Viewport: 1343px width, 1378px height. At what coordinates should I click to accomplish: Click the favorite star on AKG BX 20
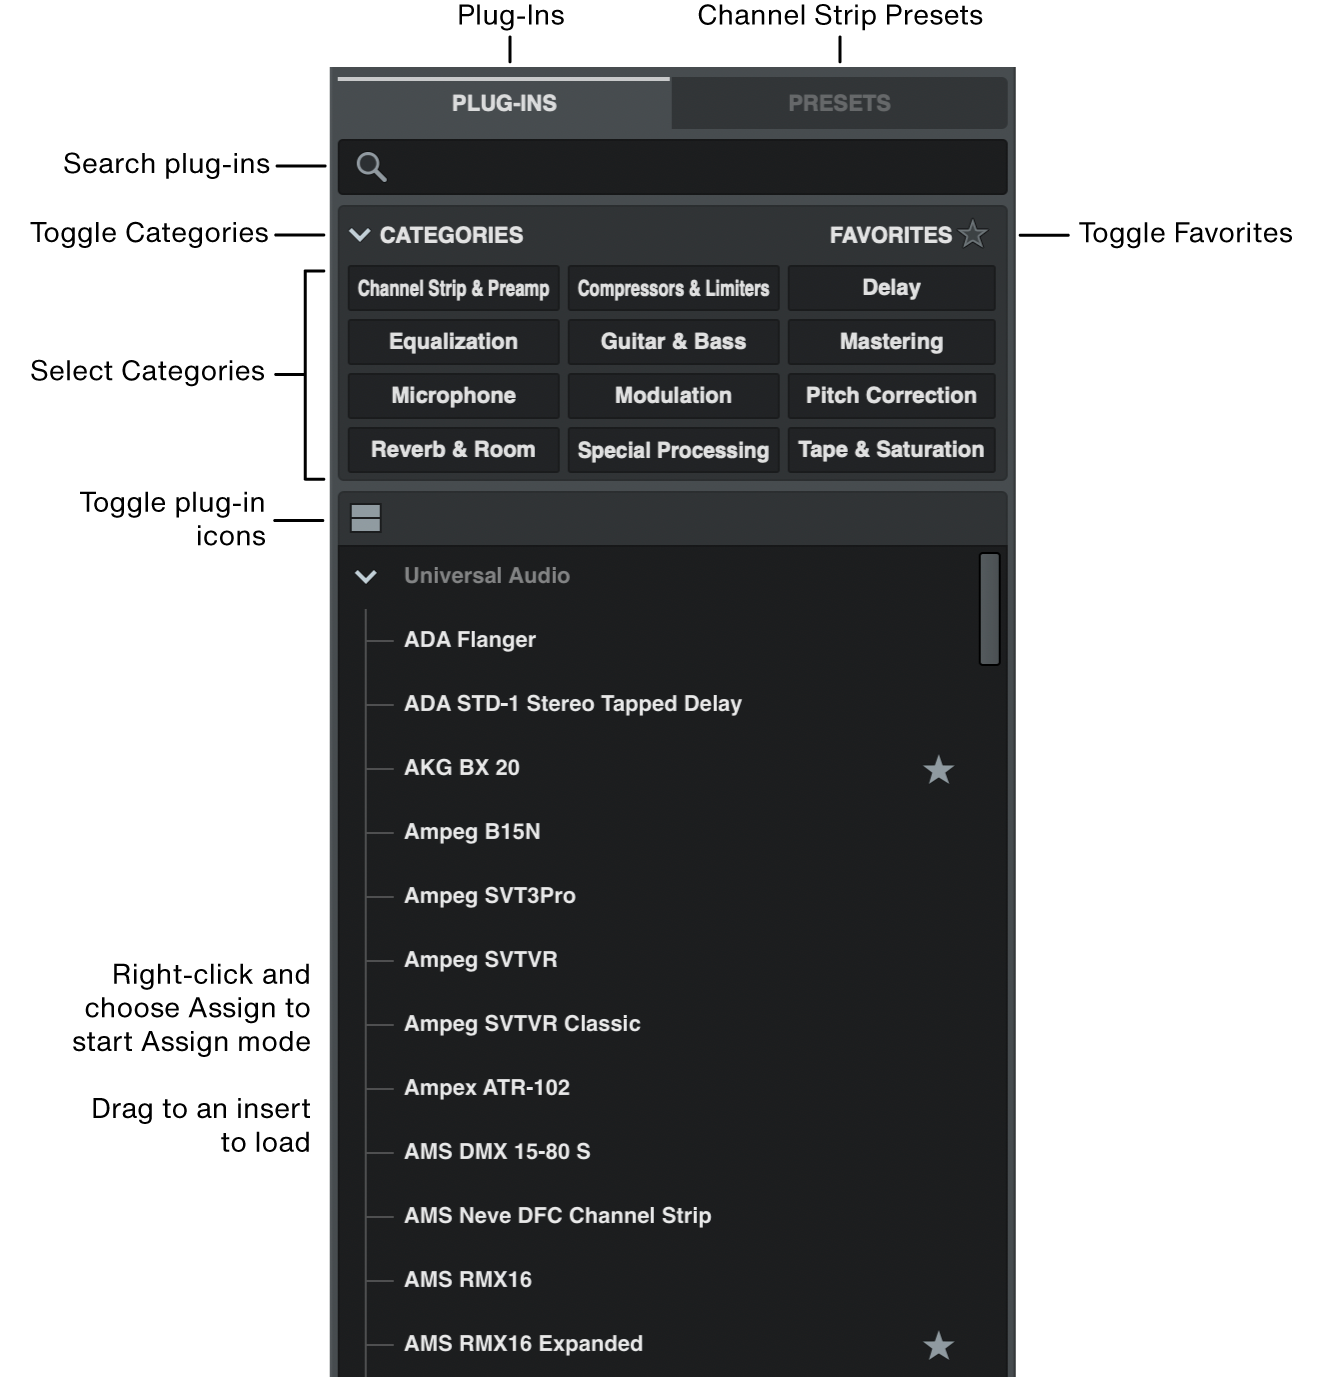(938, 769)
